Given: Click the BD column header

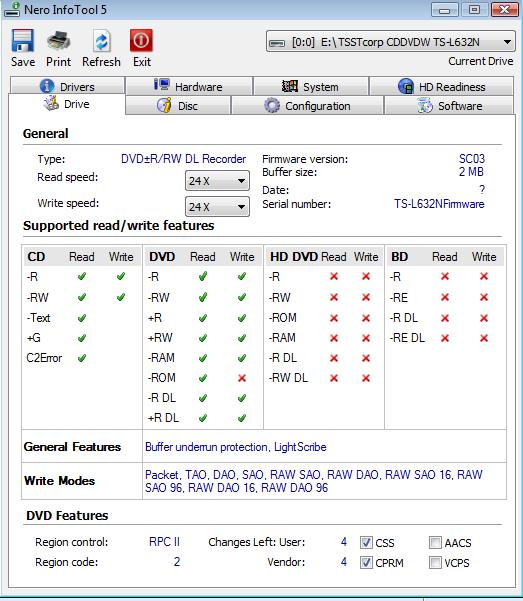Looking at the screenshot, I should 399,256.
